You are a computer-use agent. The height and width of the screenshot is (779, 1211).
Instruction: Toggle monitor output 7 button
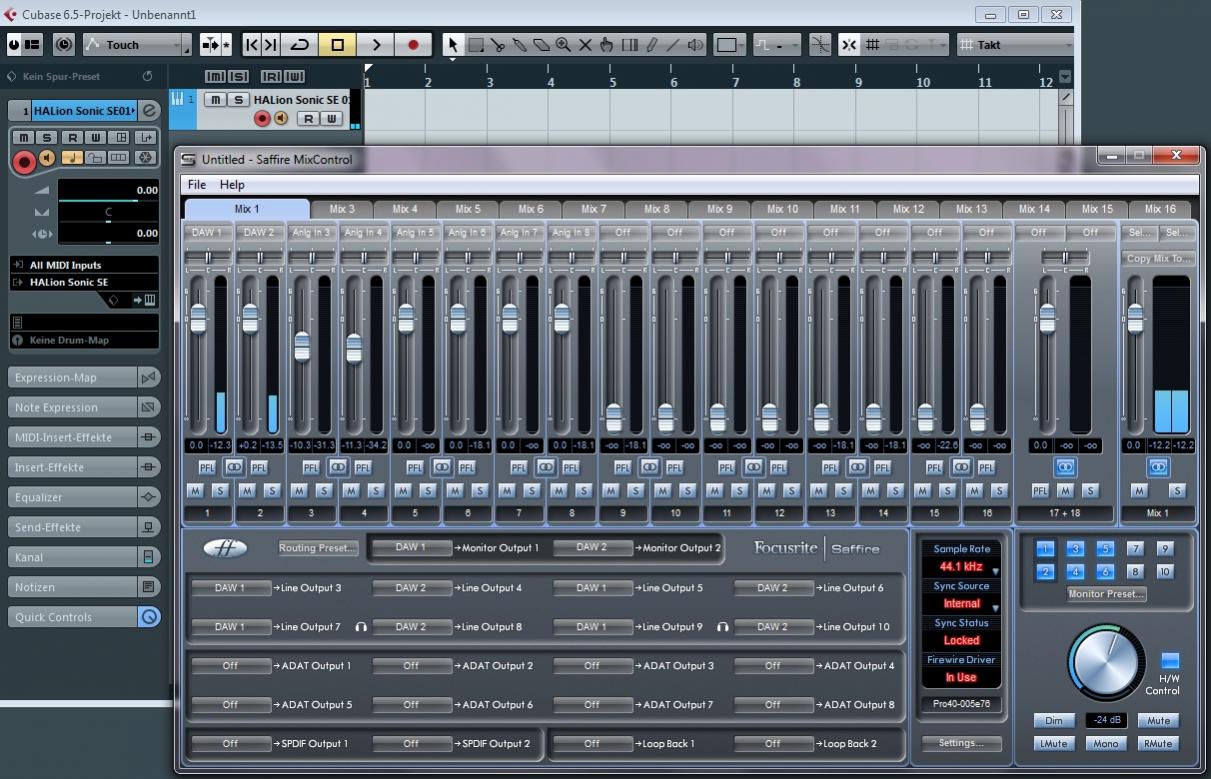(1135, 549)
